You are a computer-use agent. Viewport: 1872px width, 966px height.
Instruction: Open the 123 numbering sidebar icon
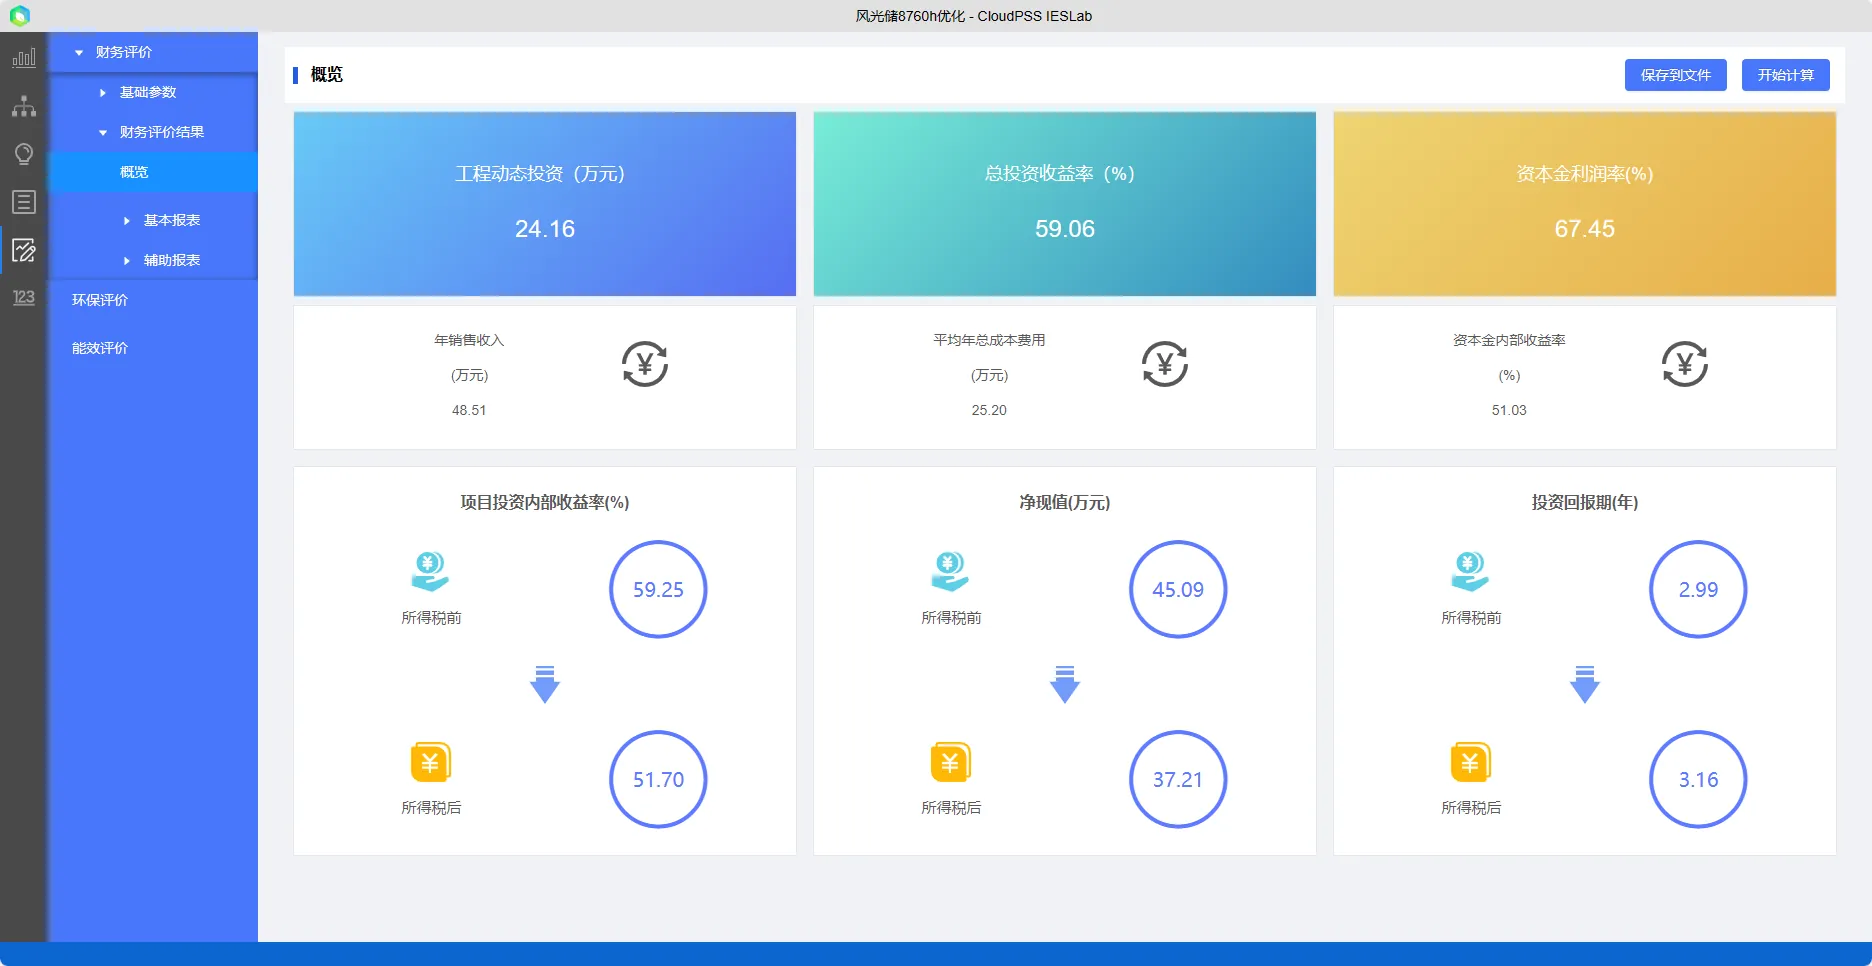click(x=24, y=297)
